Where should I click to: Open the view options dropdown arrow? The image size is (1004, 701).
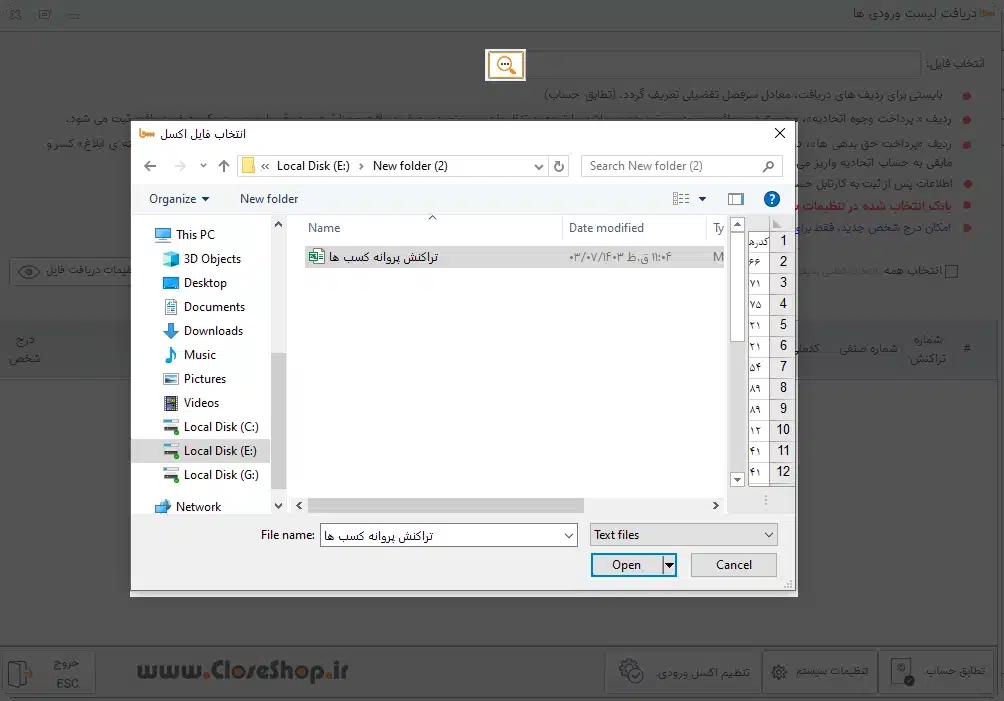click(702, 199)
